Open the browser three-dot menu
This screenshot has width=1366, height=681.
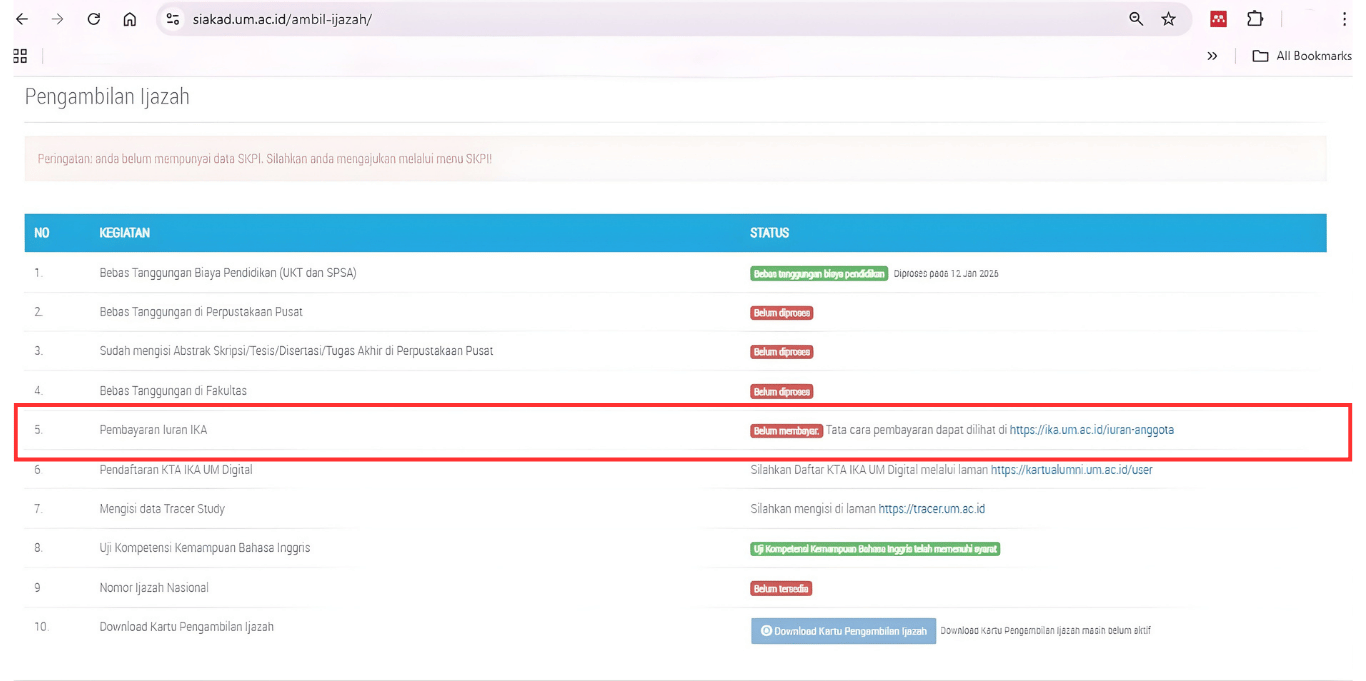click(x=1344, y=19)
